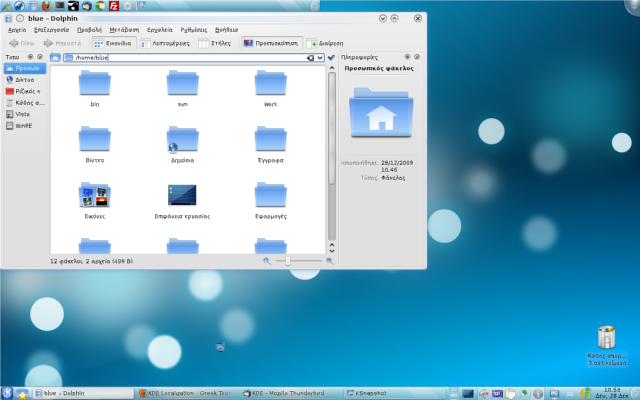Click the file view vertical scrollbar
This screenshot has width=640, height=400.
[x=332, y=155]
